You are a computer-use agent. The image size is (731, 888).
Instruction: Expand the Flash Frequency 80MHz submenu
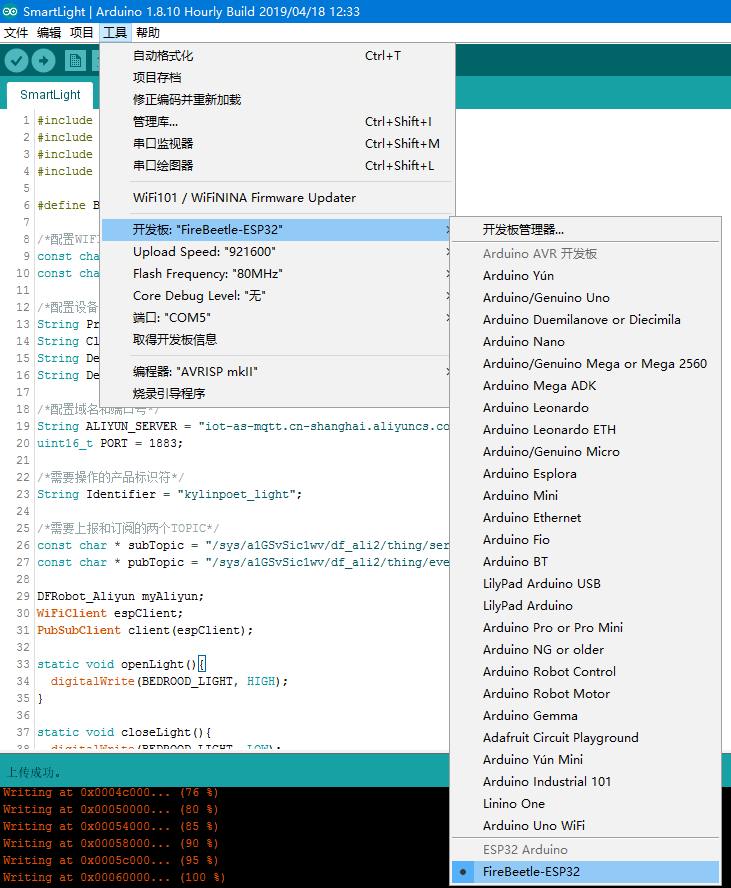276,274
